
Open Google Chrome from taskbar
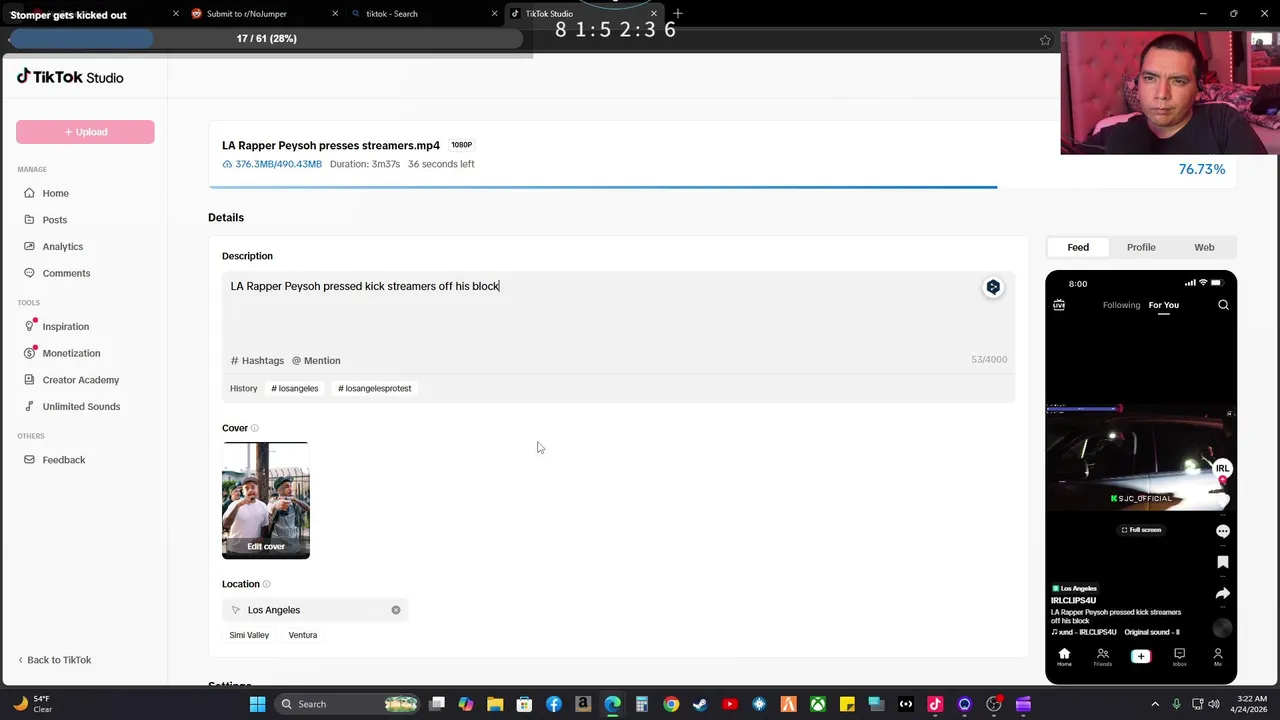point(671,704)
